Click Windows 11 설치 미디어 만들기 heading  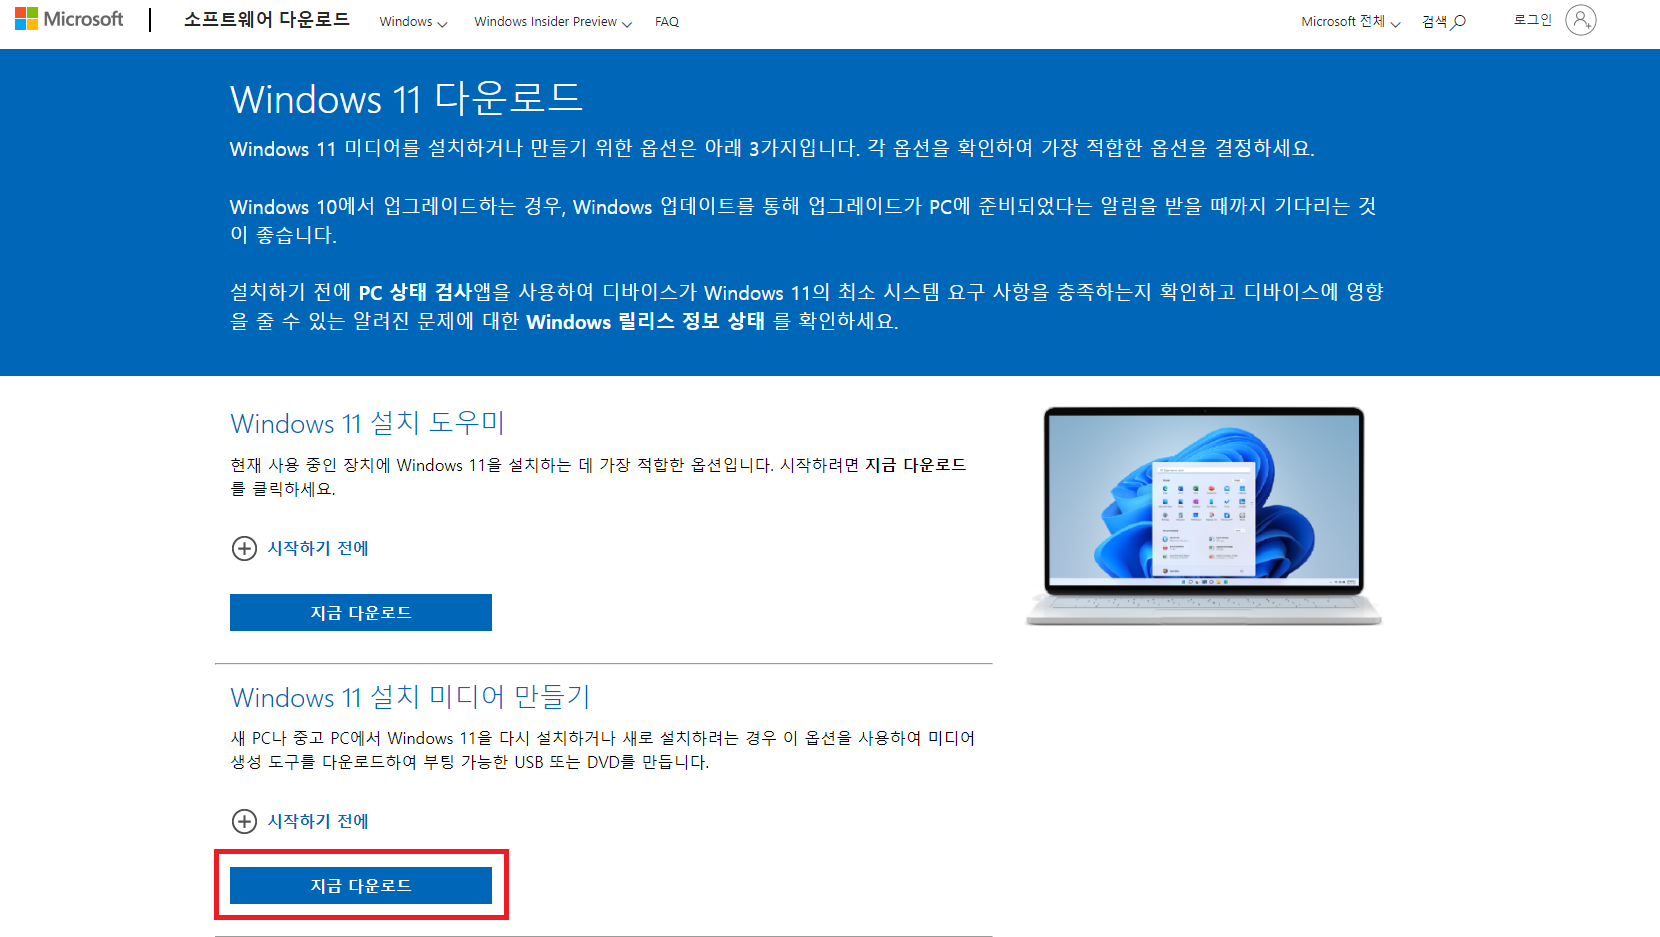click(411, 696)
